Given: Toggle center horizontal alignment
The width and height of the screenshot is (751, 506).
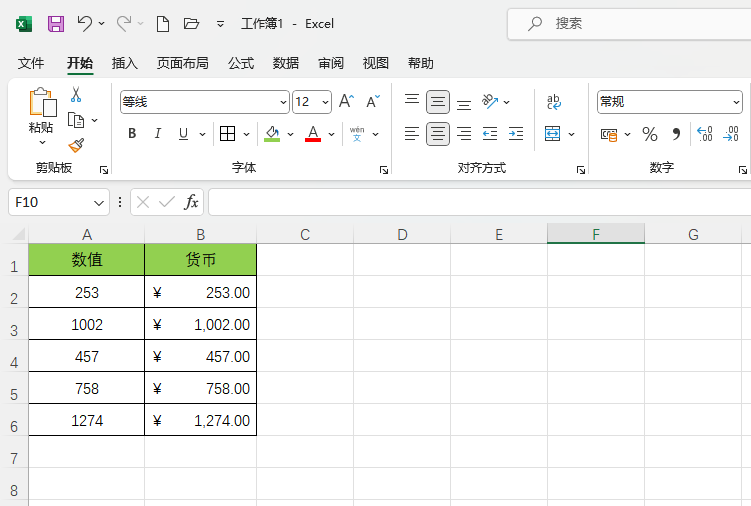Looking at the screenshot, I should tap(438, 134).
